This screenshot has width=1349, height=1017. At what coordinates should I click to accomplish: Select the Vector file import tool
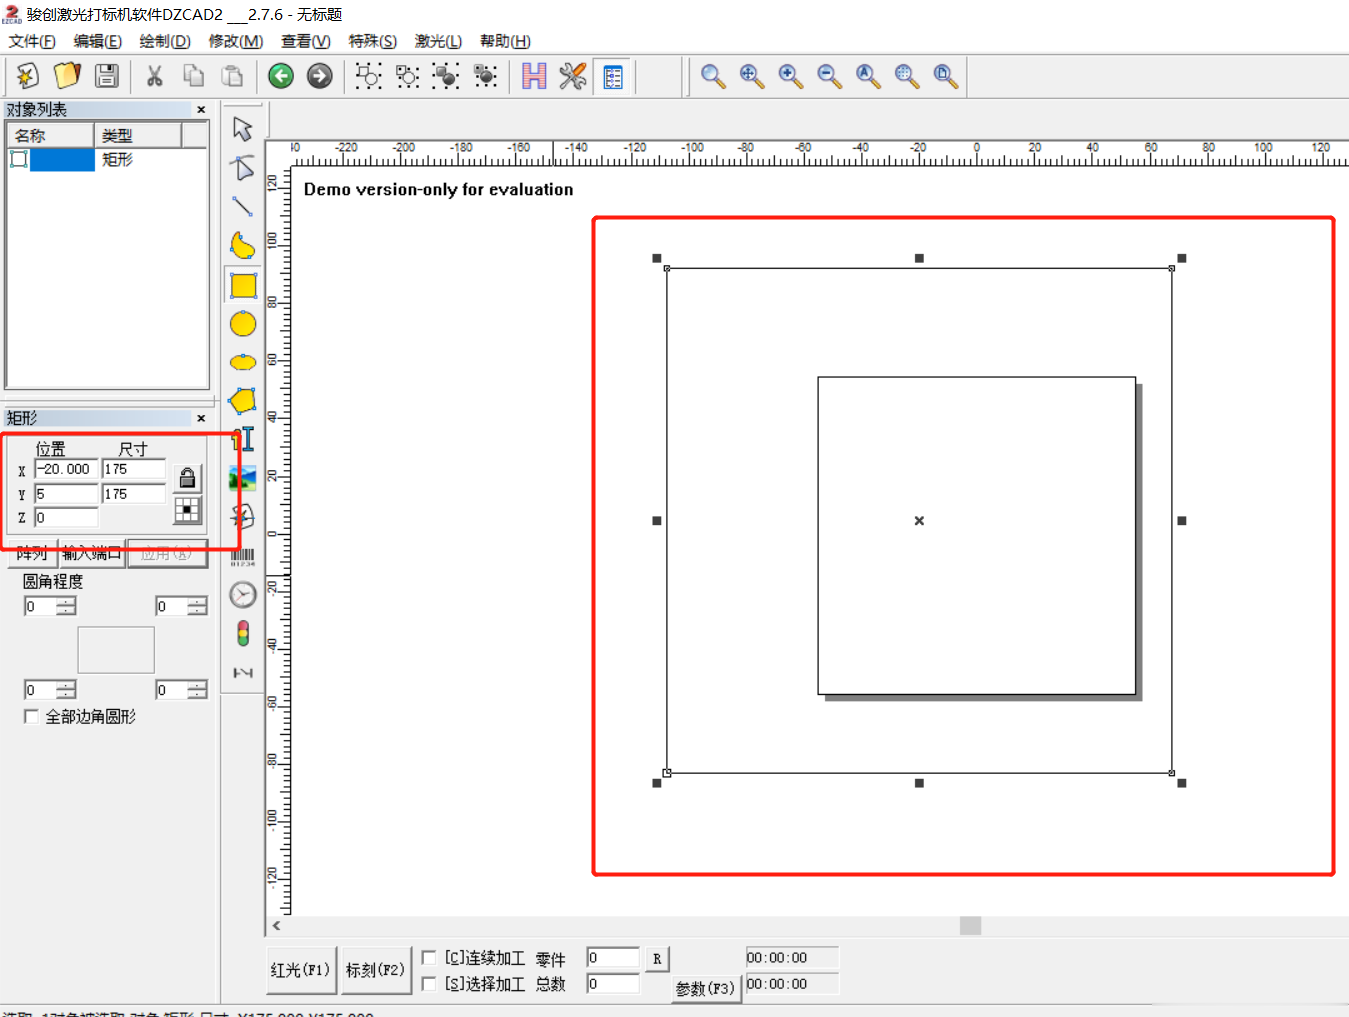click(243, 517)
